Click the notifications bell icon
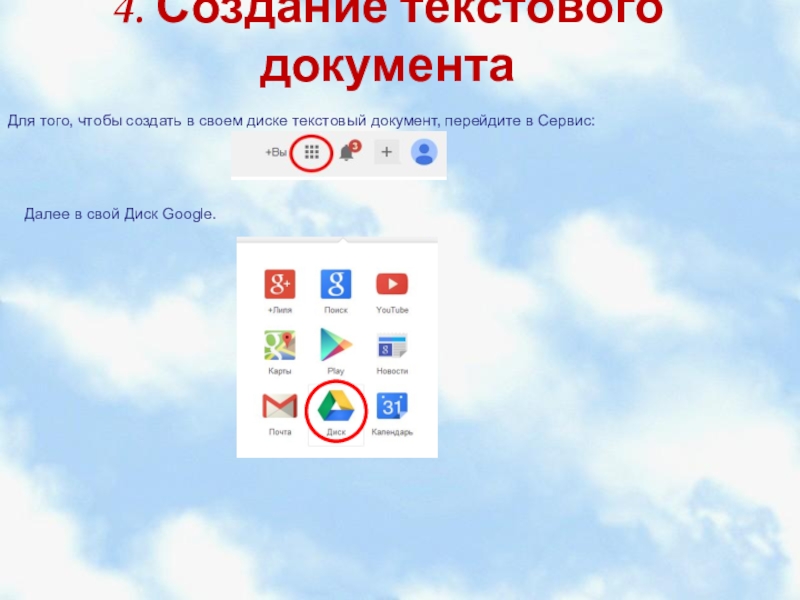Screen dimensions: 800x600 pos(348,151)
